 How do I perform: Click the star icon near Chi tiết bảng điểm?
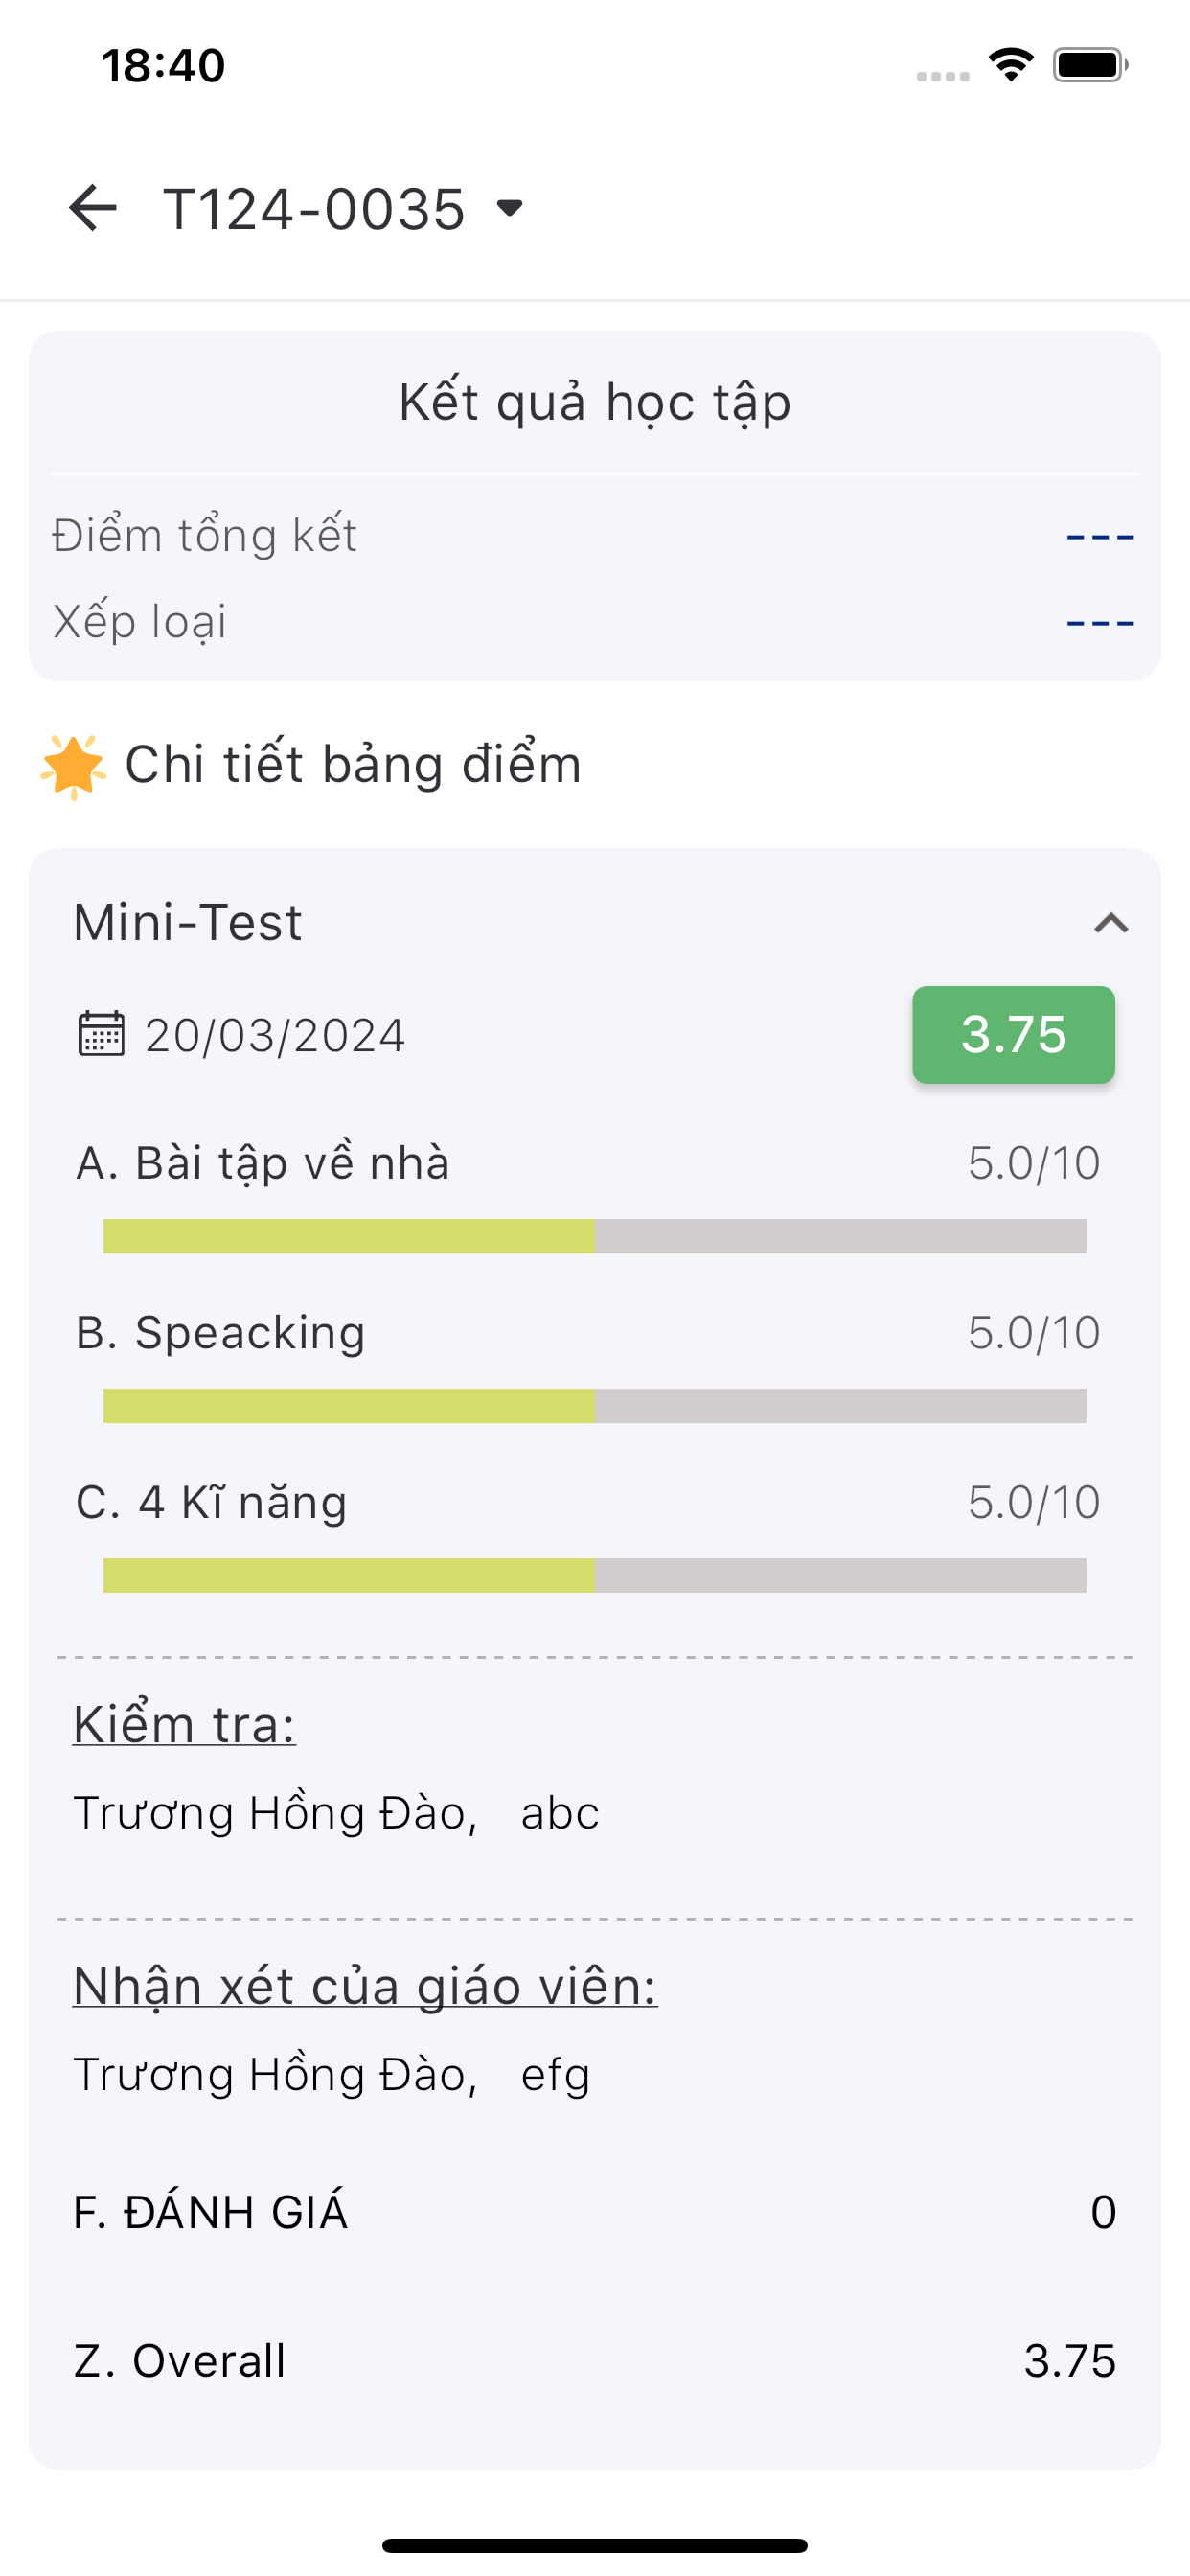pos(72,766)
